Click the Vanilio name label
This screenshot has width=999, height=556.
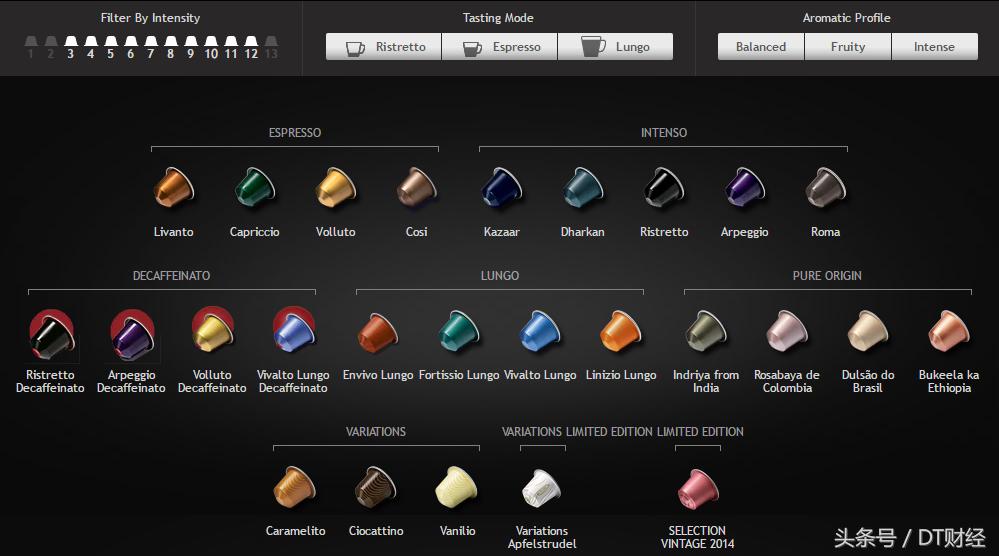[x=457, y=531]
